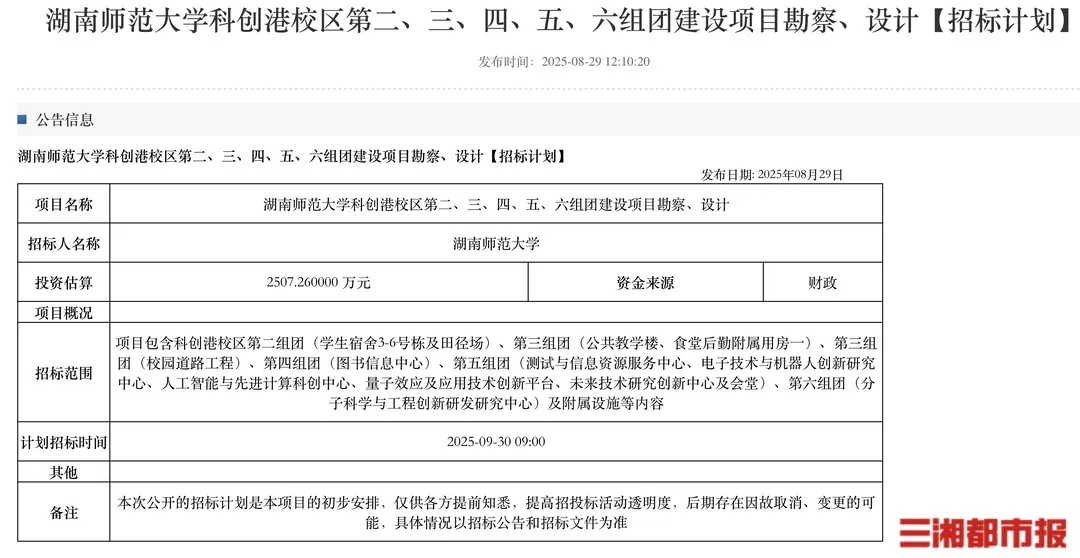Click the '项目概况' label cell
Viewport: 1080px width, 558px height.
click(x=63, y=313)
